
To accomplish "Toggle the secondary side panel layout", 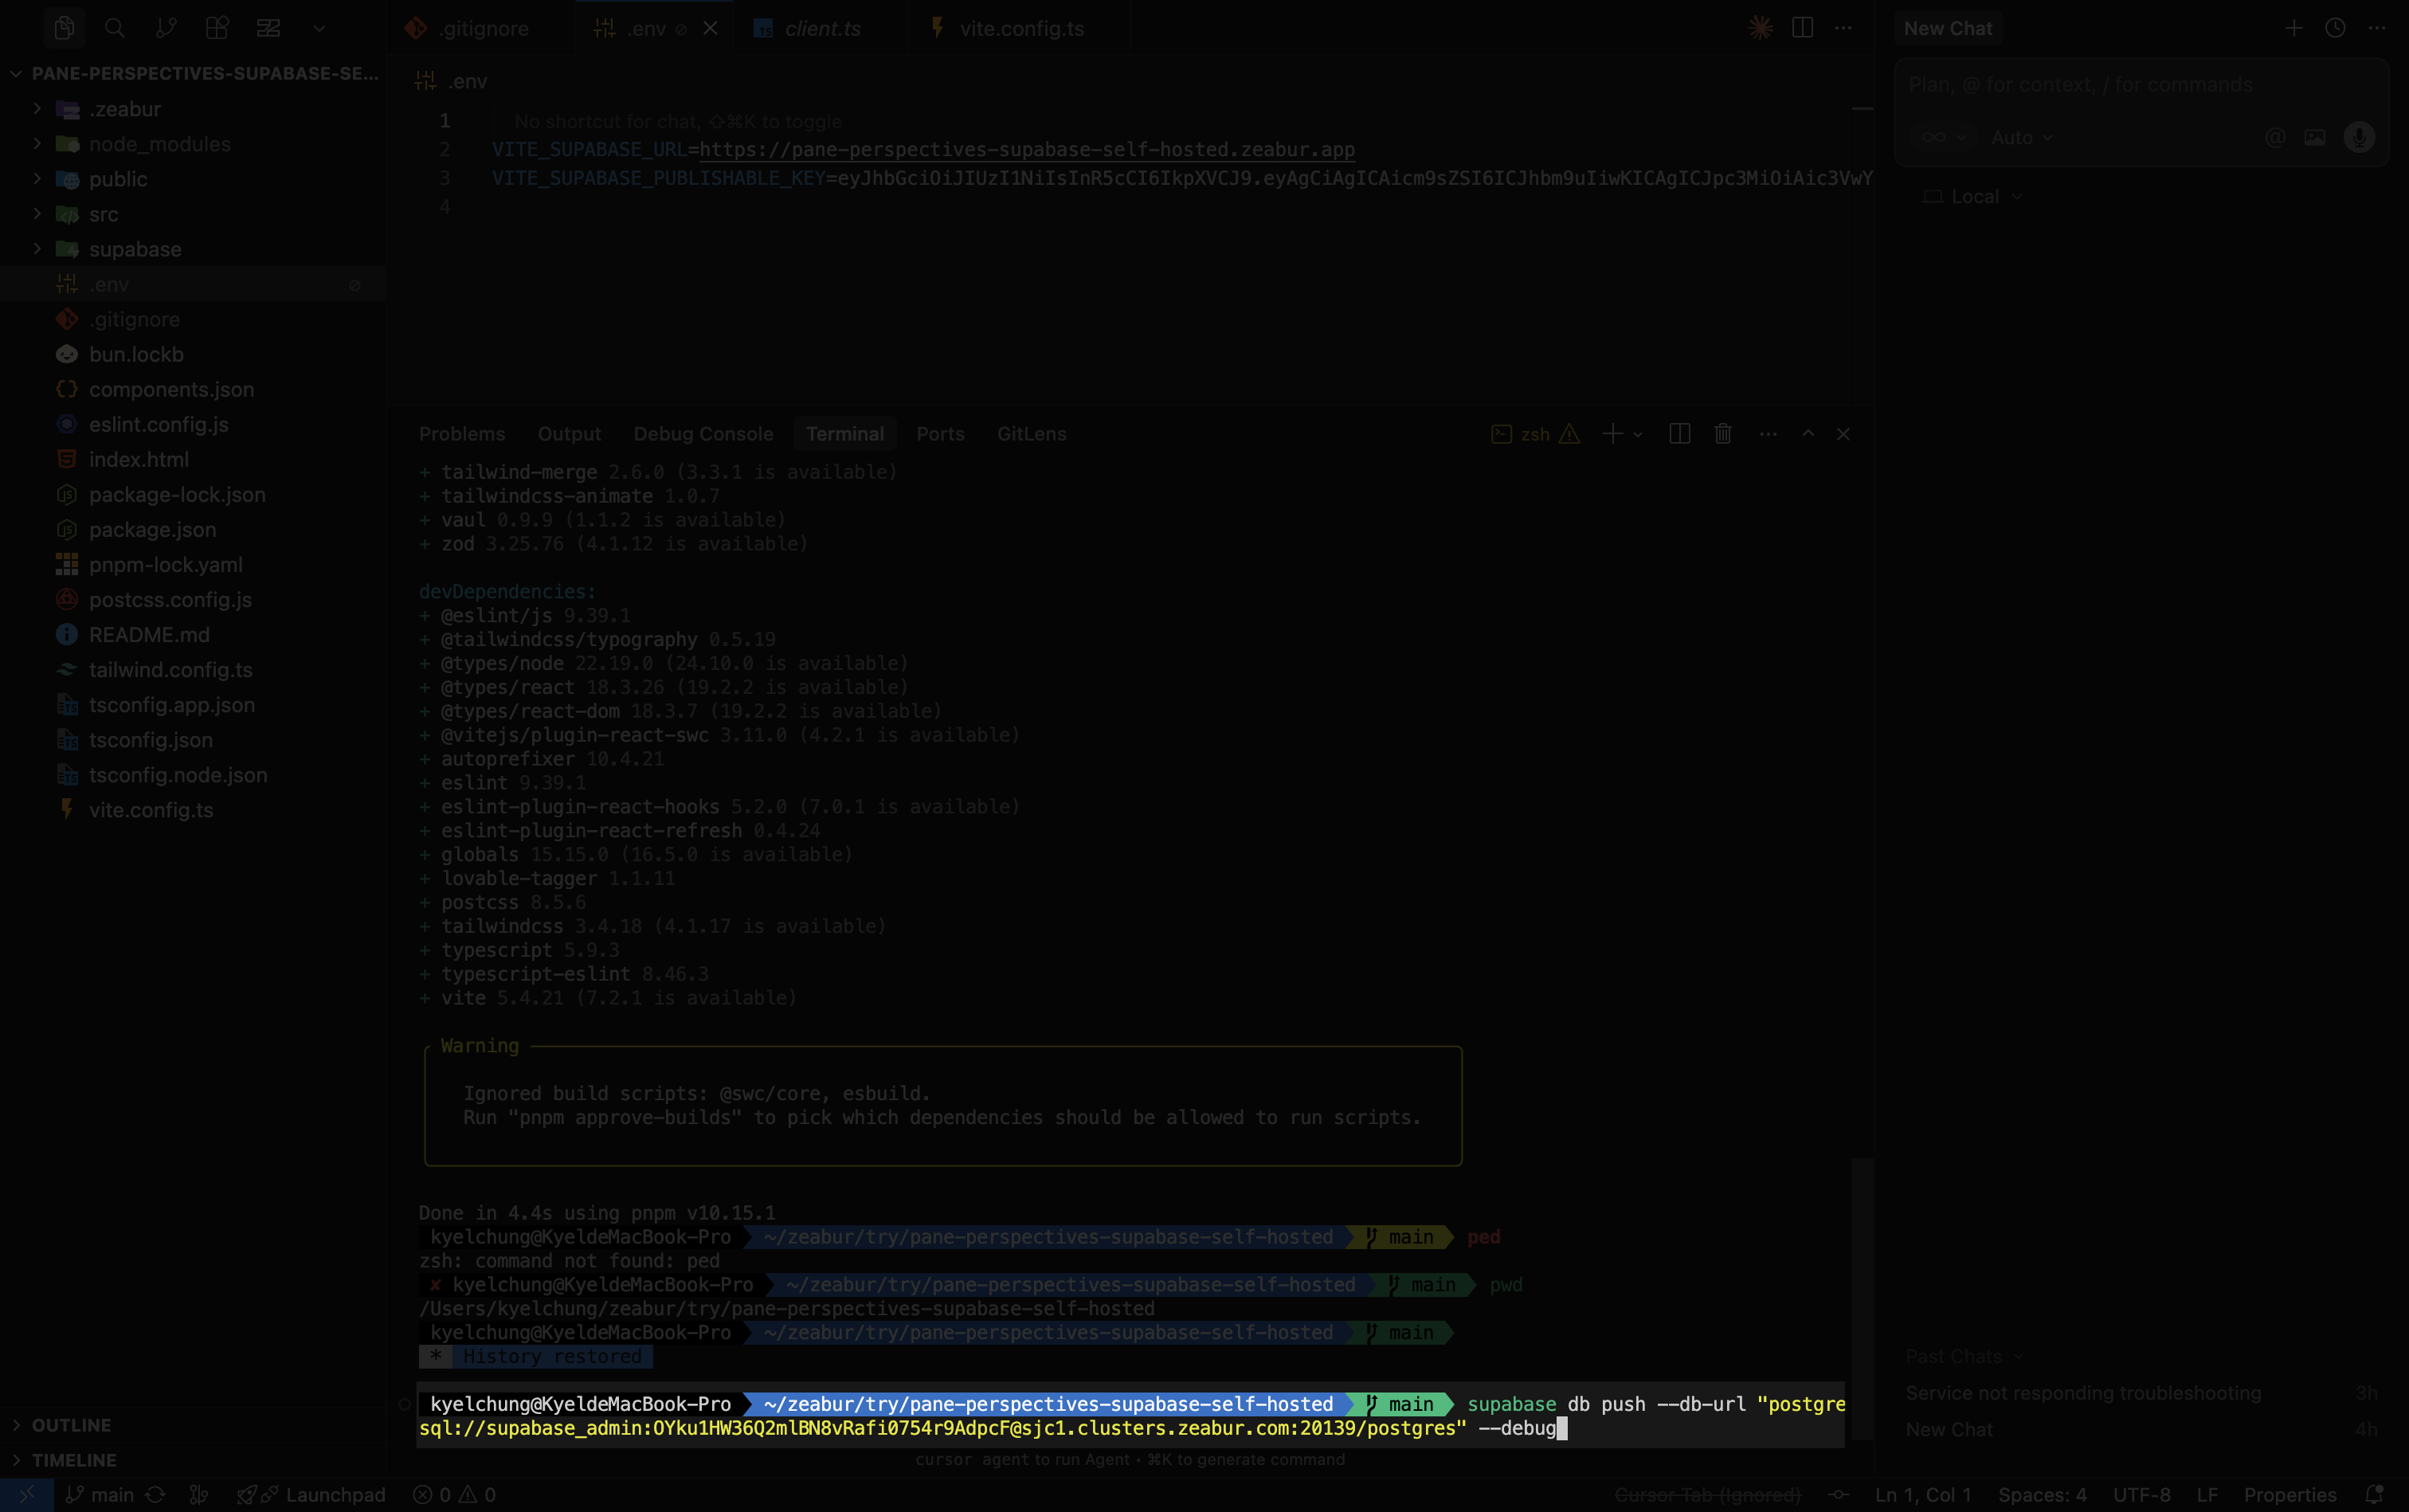I will click(x=1802, y=28).
